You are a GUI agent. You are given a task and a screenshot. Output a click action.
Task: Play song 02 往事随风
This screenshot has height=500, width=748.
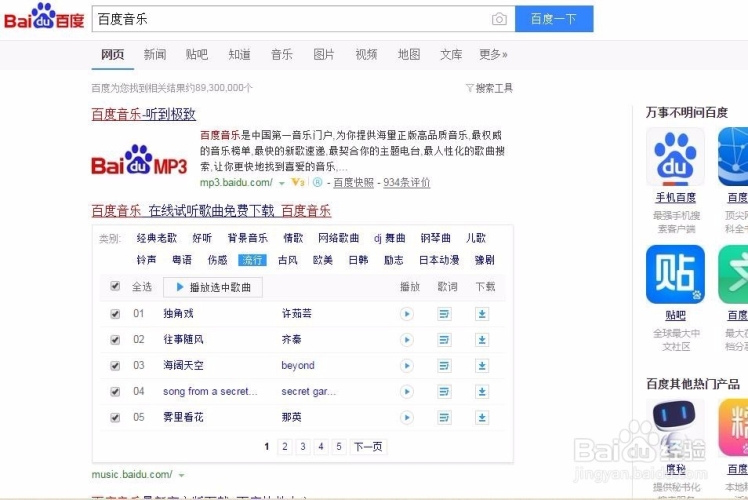pos(406,340)
